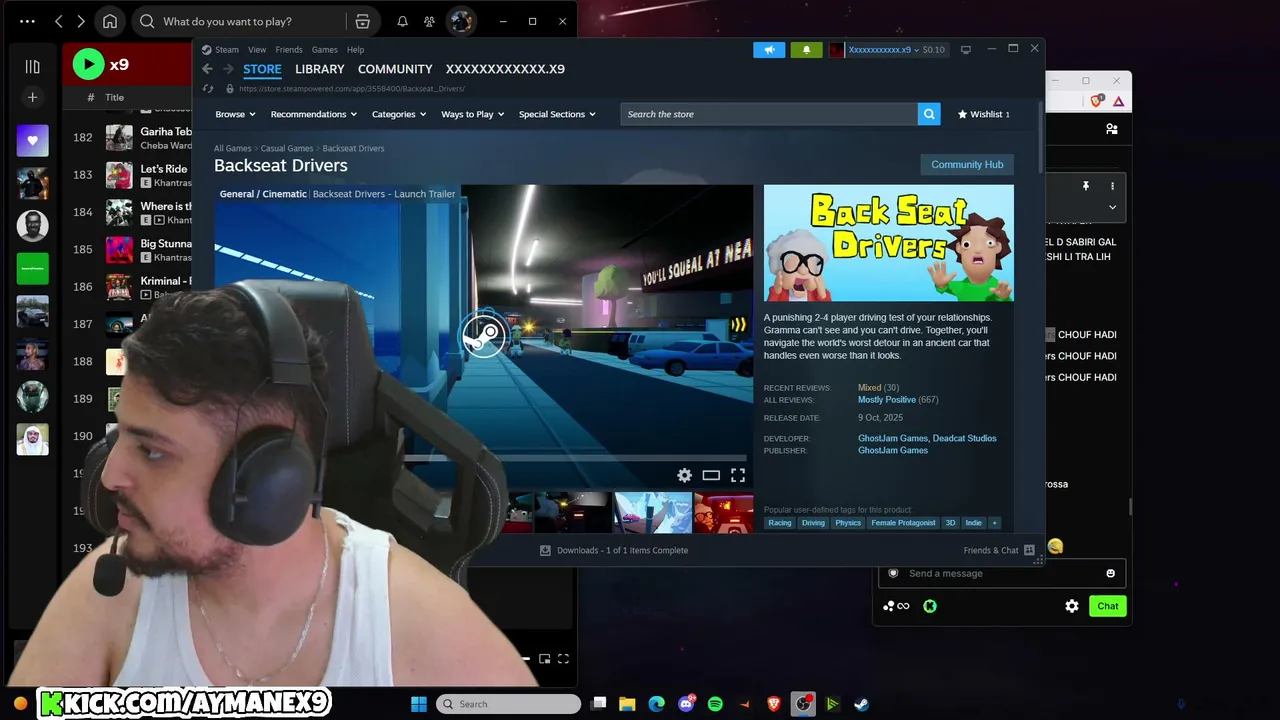Collapse the pinned chat message

coord(1112,207)
